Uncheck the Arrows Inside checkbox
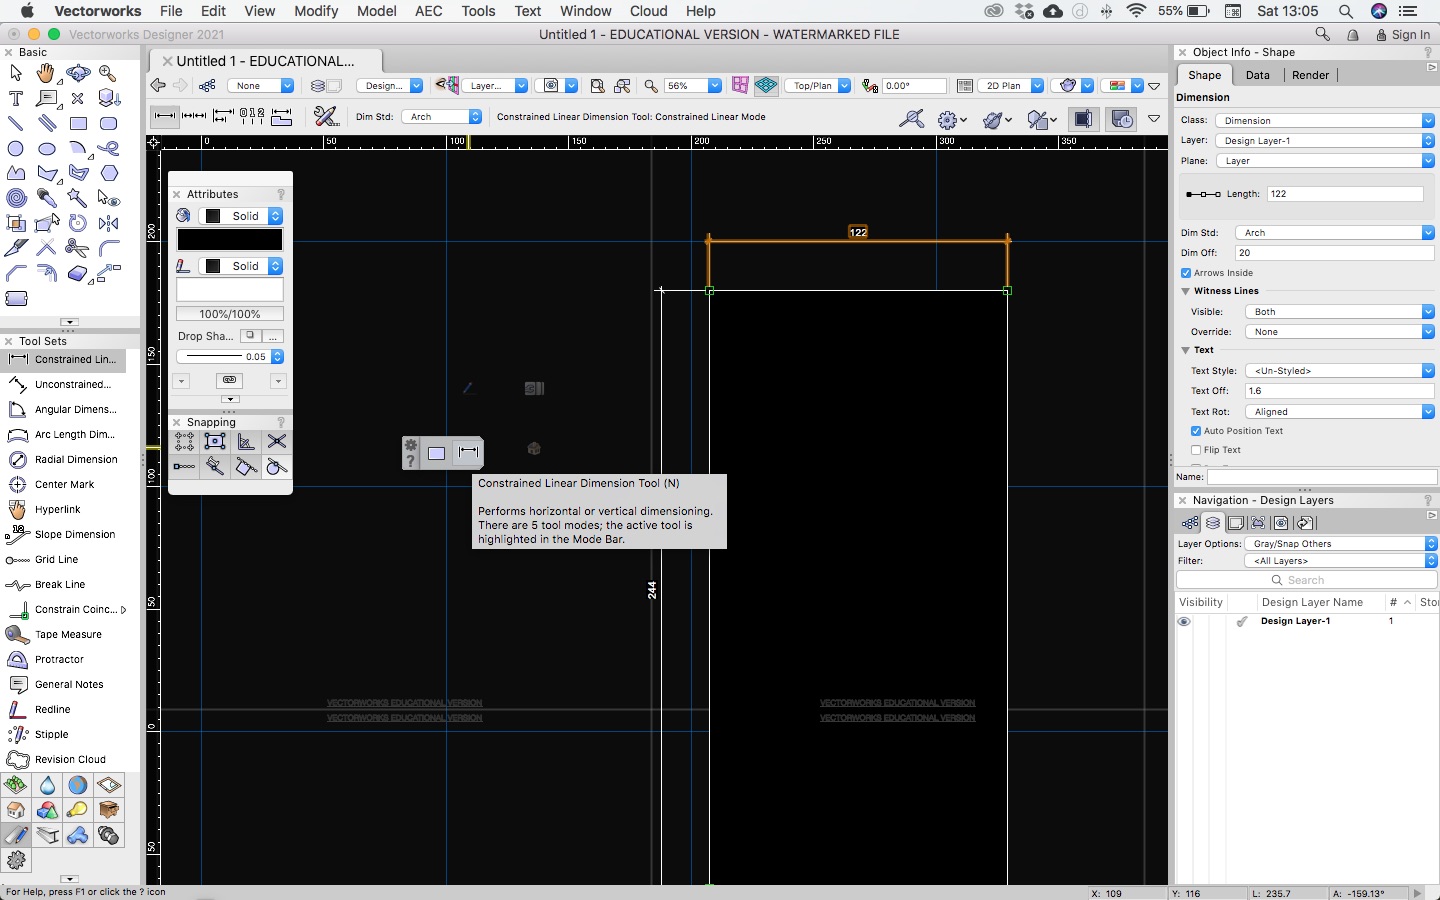1440x900 pixels. tap(1186, 273)
